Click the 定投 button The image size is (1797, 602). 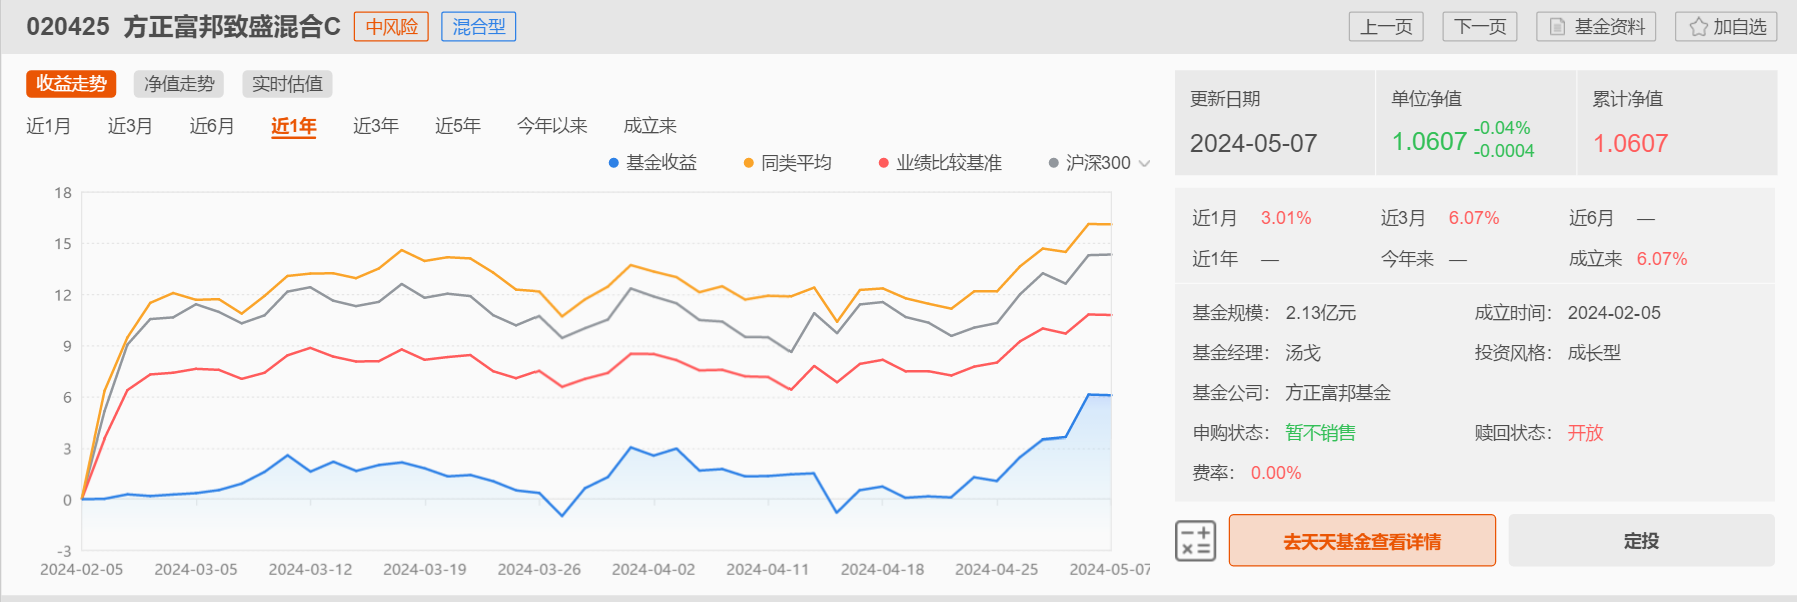point(1641,541)
